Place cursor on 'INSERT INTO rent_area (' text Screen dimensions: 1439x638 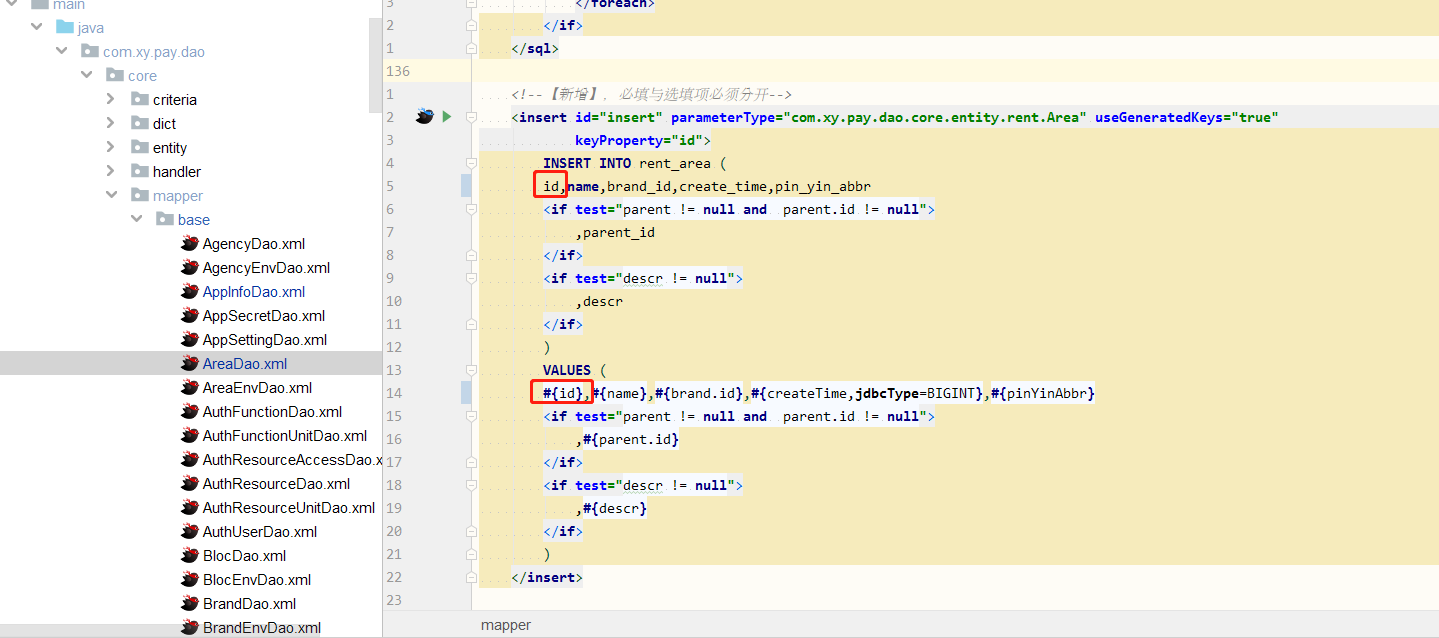tap(634, 163)
